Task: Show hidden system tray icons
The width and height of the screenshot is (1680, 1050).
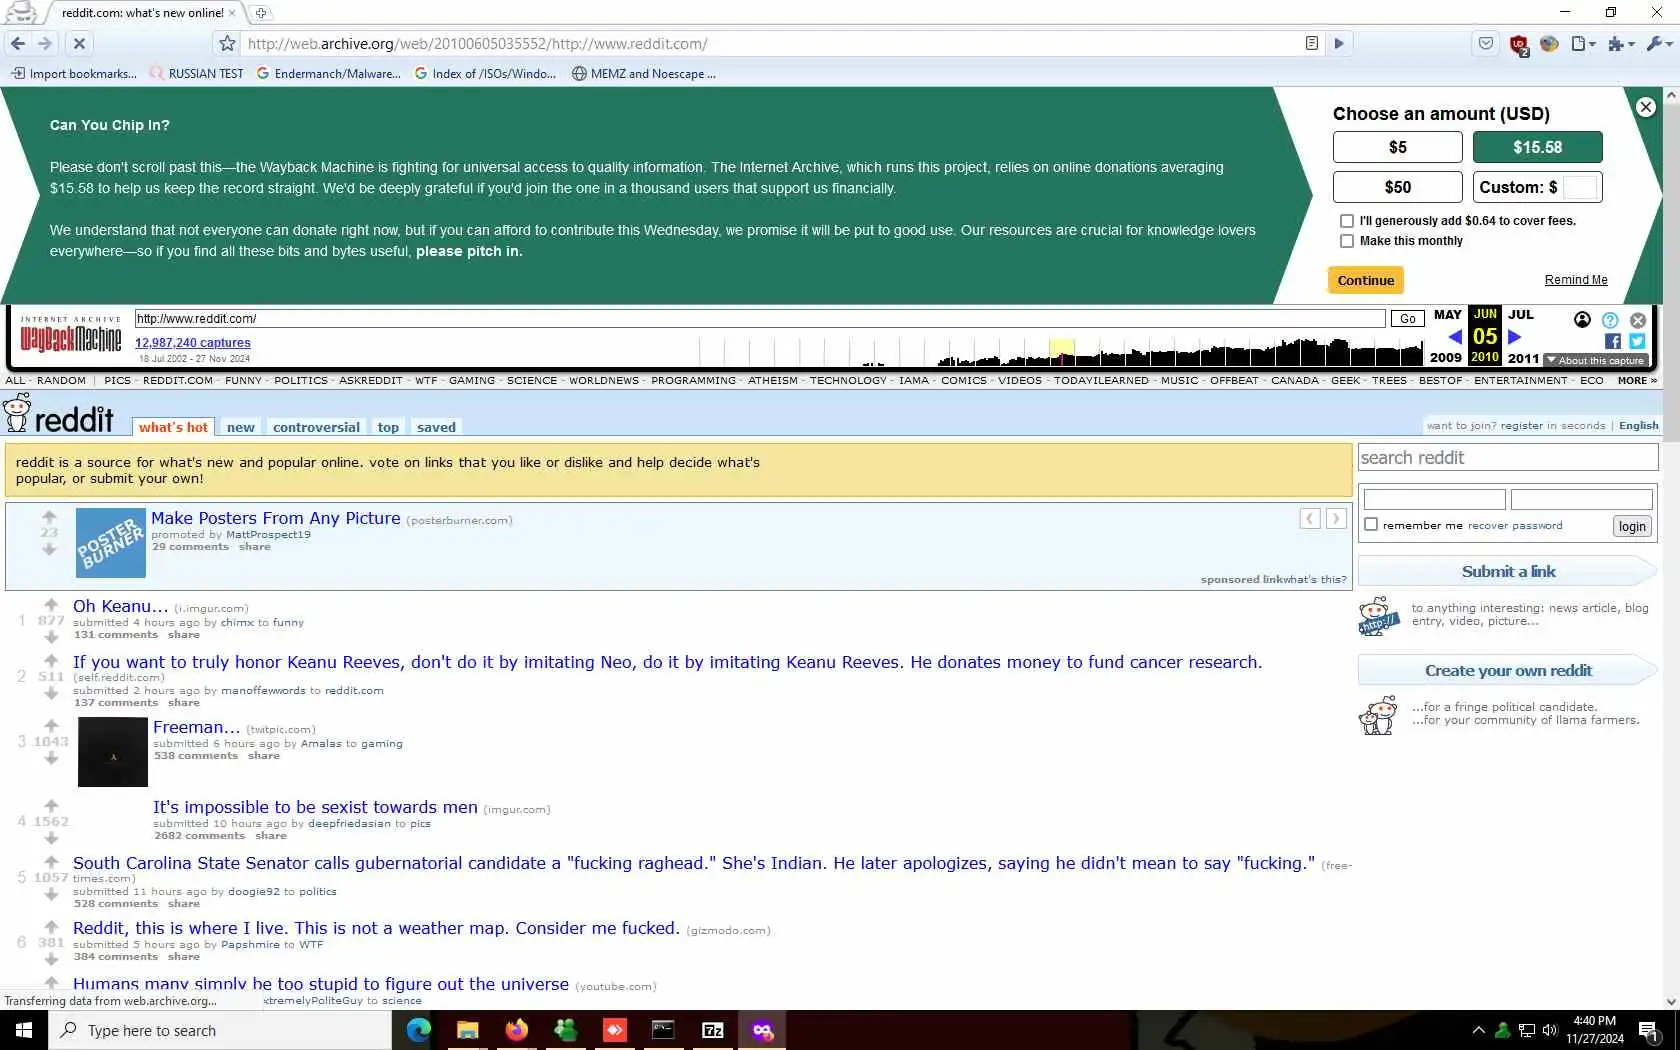Action: click(1478, 1030)
